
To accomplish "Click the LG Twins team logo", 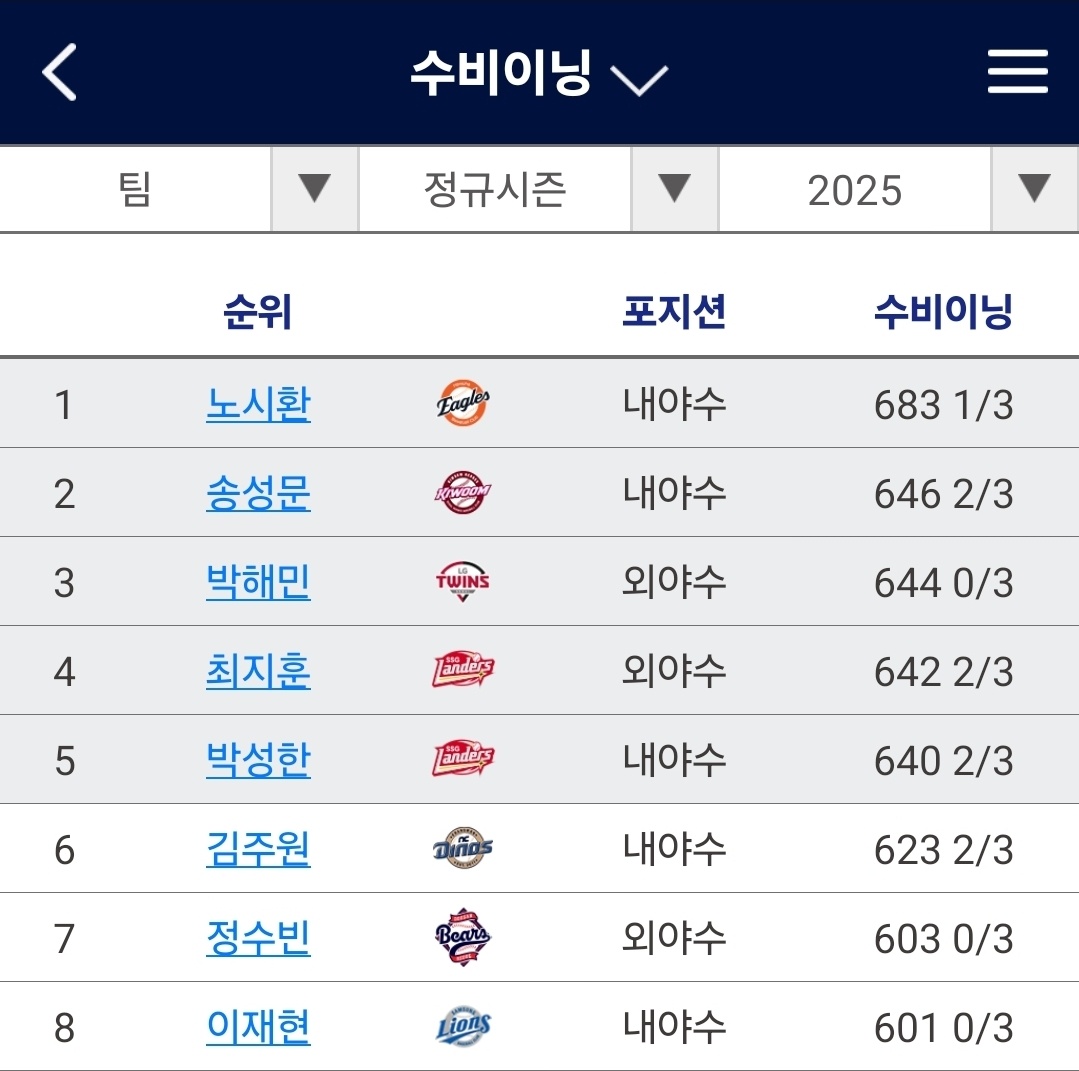I will pyautogui.click(x=463, y=582).
